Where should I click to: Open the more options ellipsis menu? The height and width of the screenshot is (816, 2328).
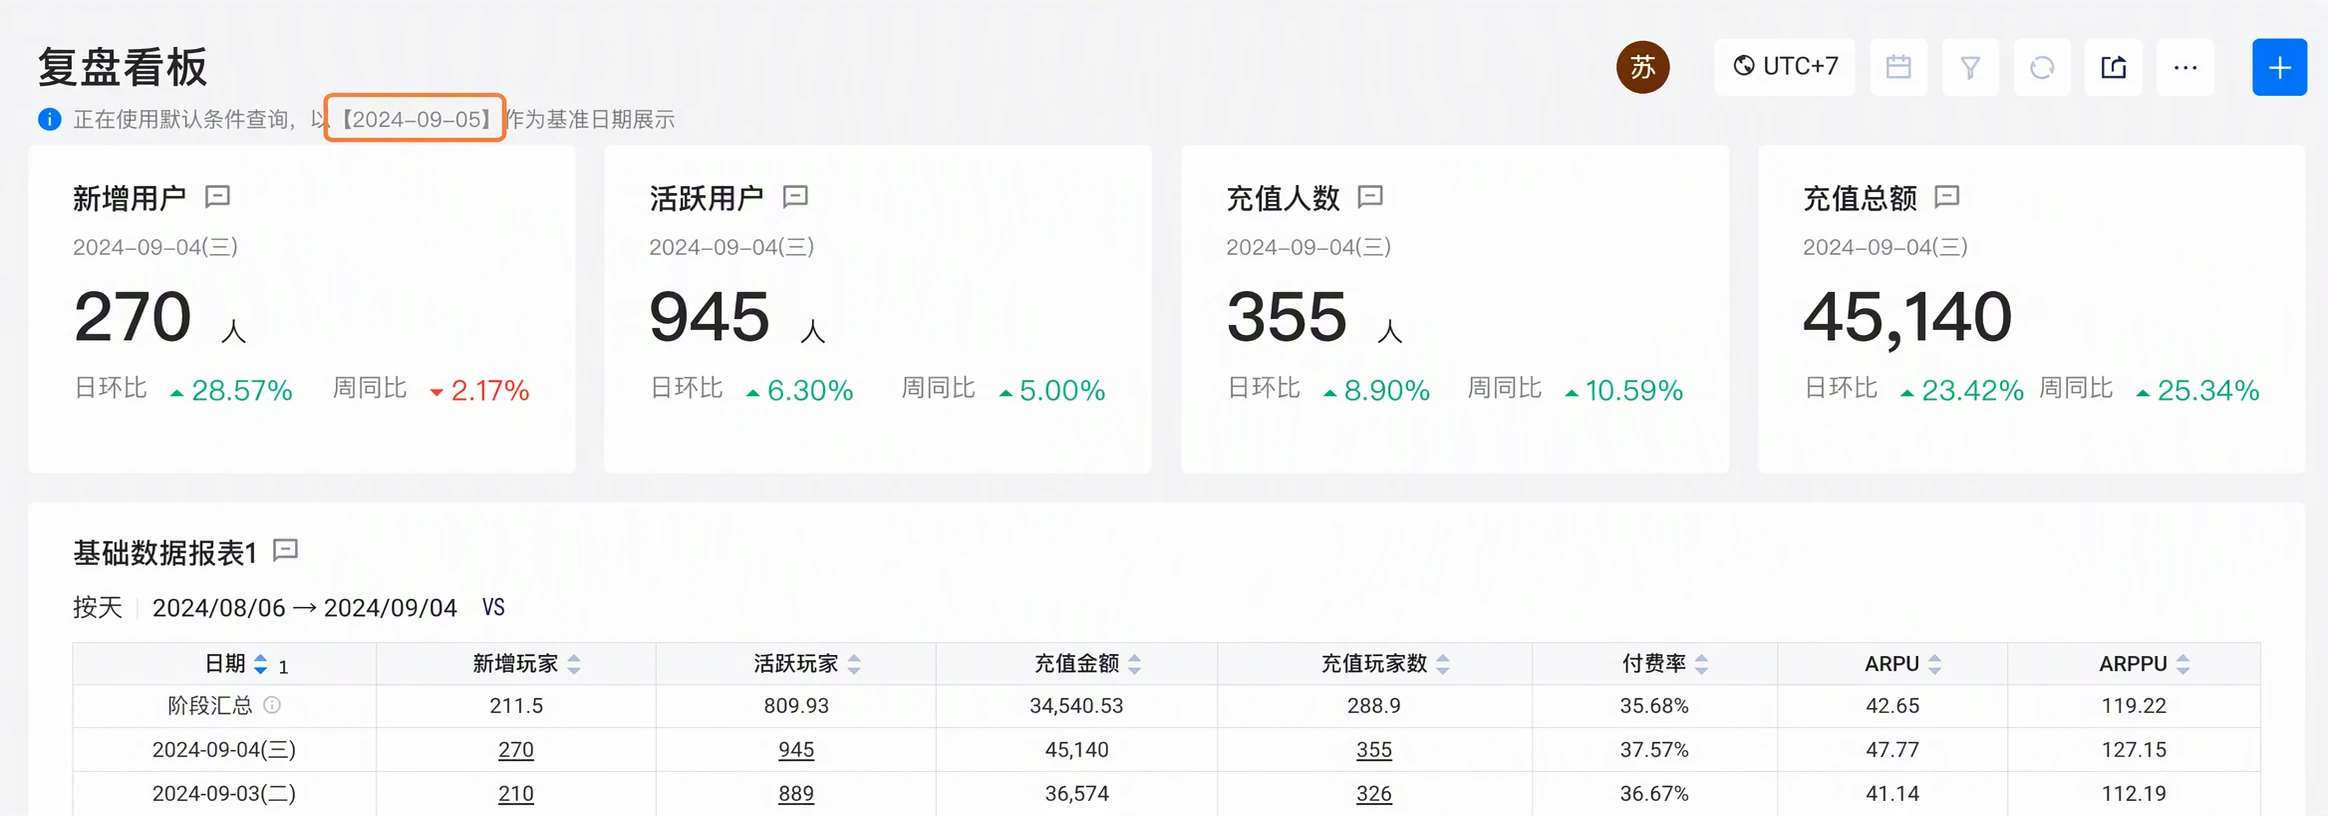coord(2185,67)
